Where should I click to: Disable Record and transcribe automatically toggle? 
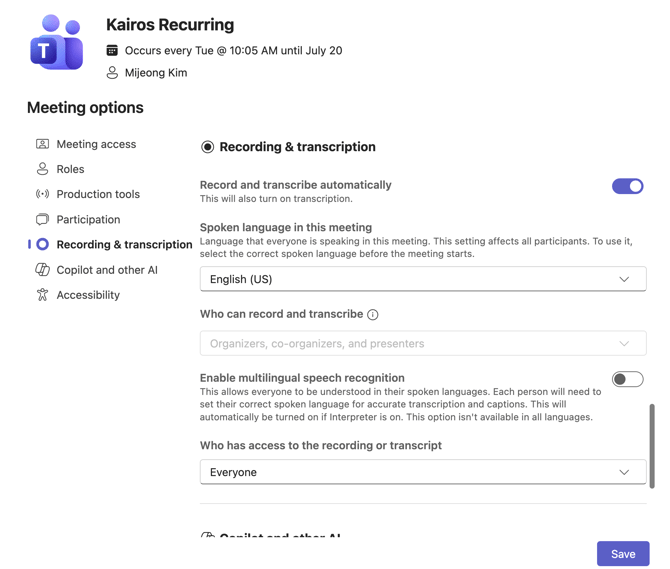point(627,186)
